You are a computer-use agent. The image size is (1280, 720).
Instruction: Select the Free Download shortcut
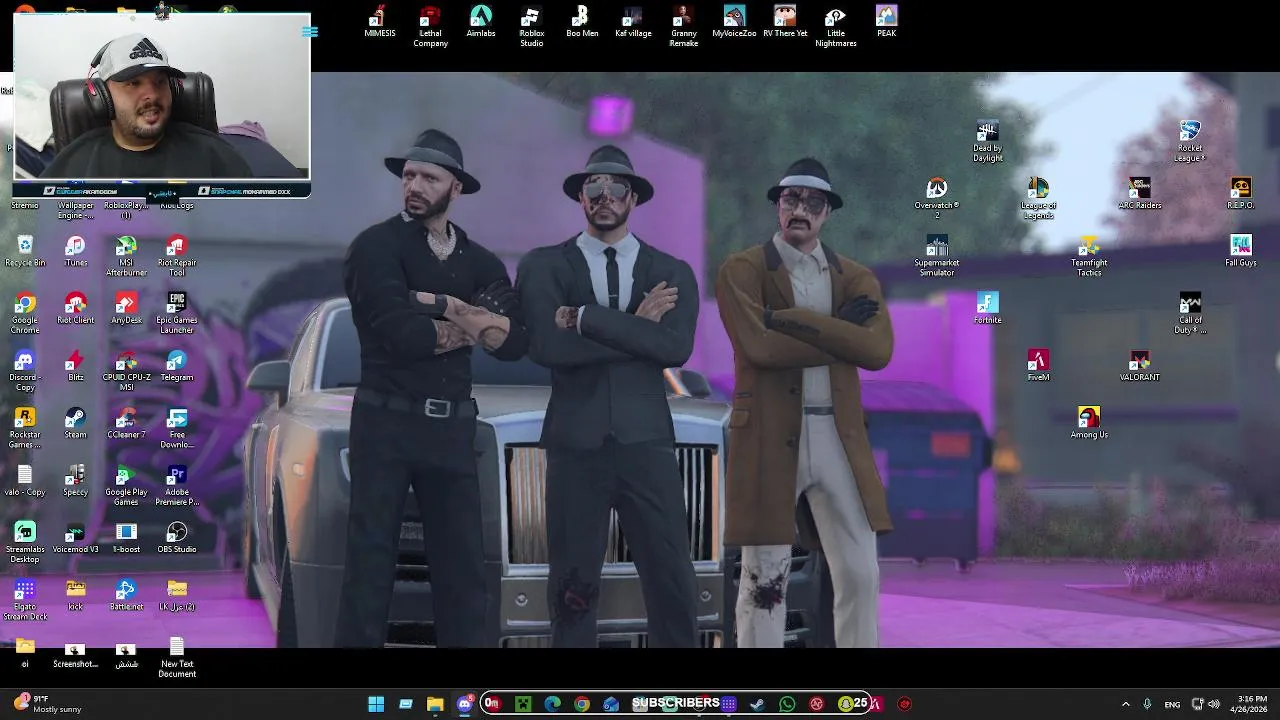pyautogui.click(x=177, y=427)
